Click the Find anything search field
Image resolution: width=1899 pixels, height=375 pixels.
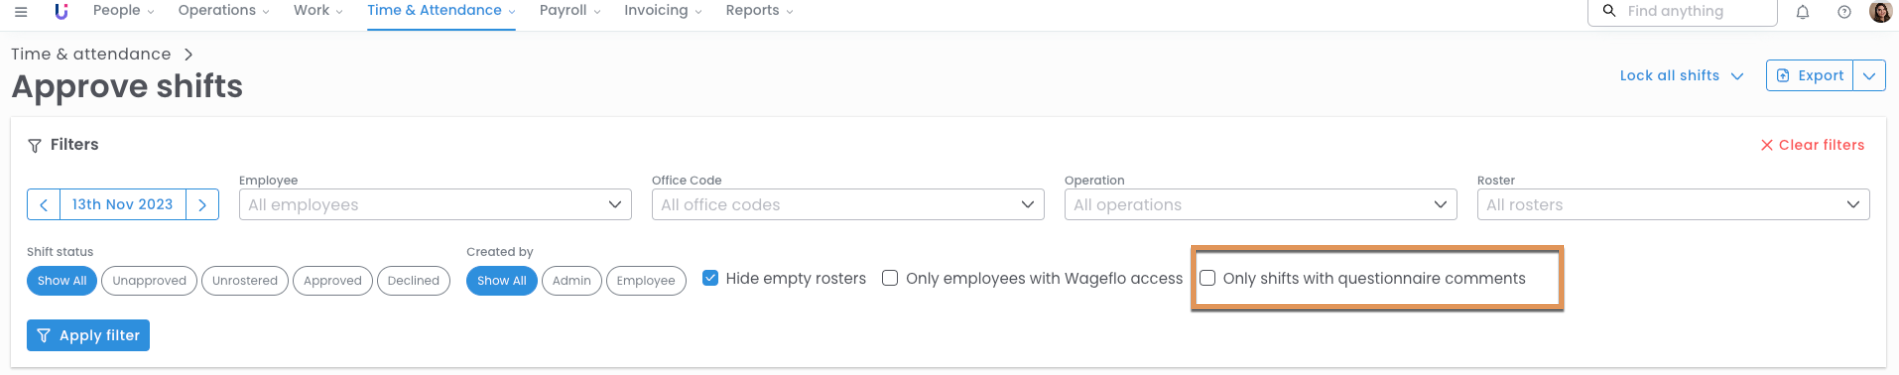[x=1682, y=12]
